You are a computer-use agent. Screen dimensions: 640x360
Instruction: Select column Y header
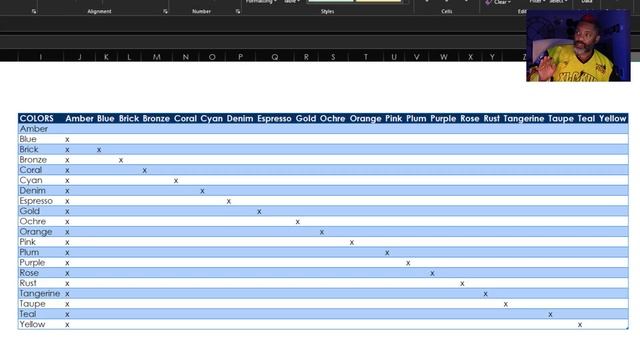492,57
